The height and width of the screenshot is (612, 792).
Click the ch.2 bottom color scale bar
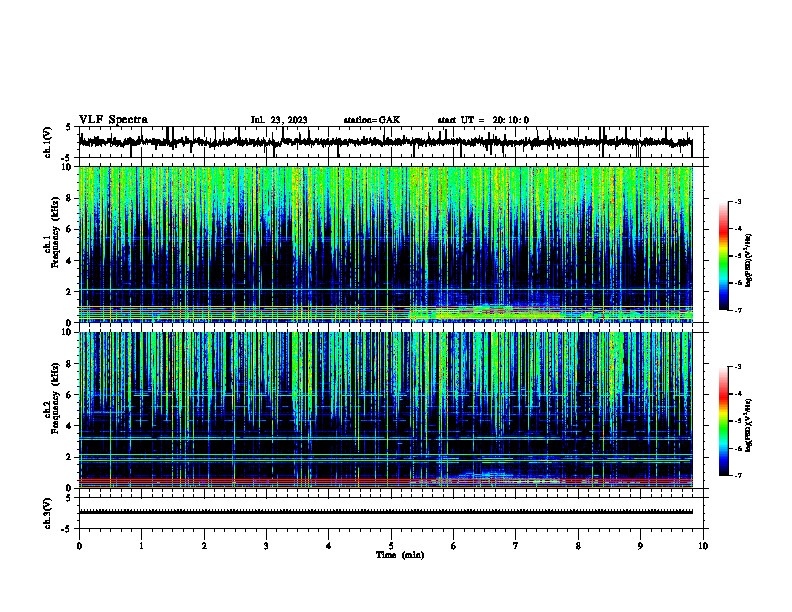coord(723,421)
